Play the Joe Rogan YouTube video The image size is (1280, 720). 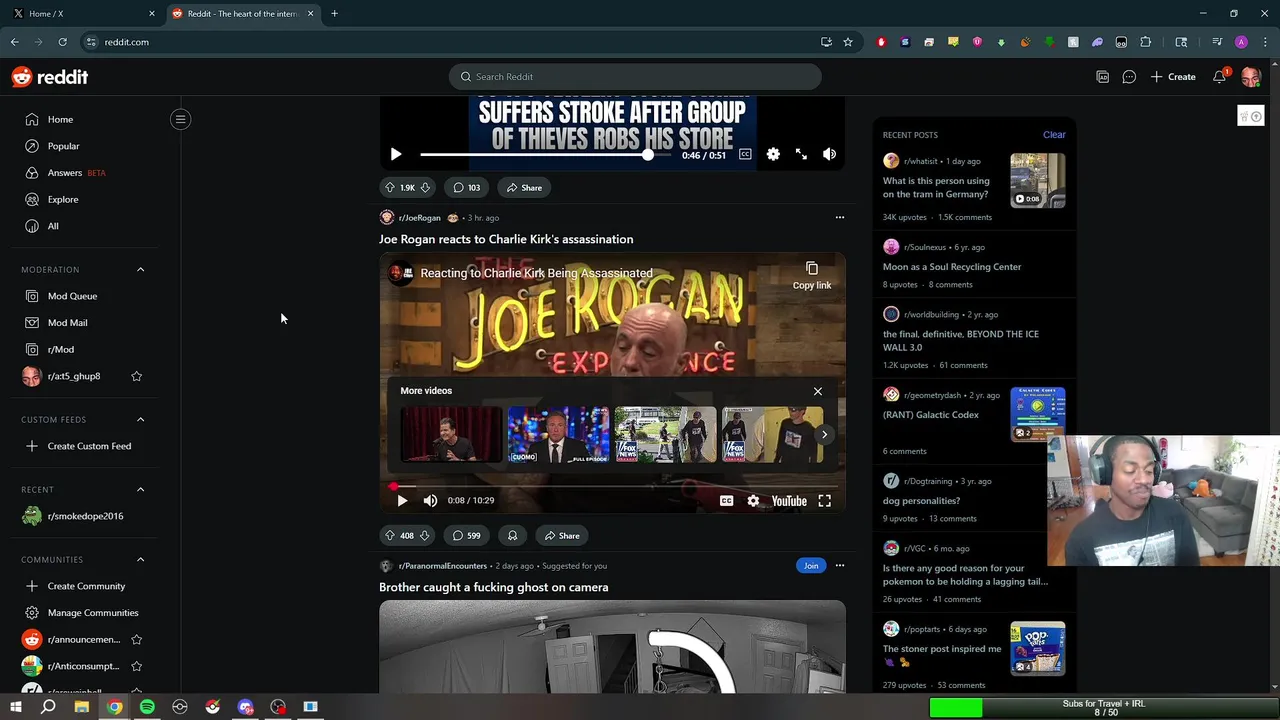click(402, 501)
